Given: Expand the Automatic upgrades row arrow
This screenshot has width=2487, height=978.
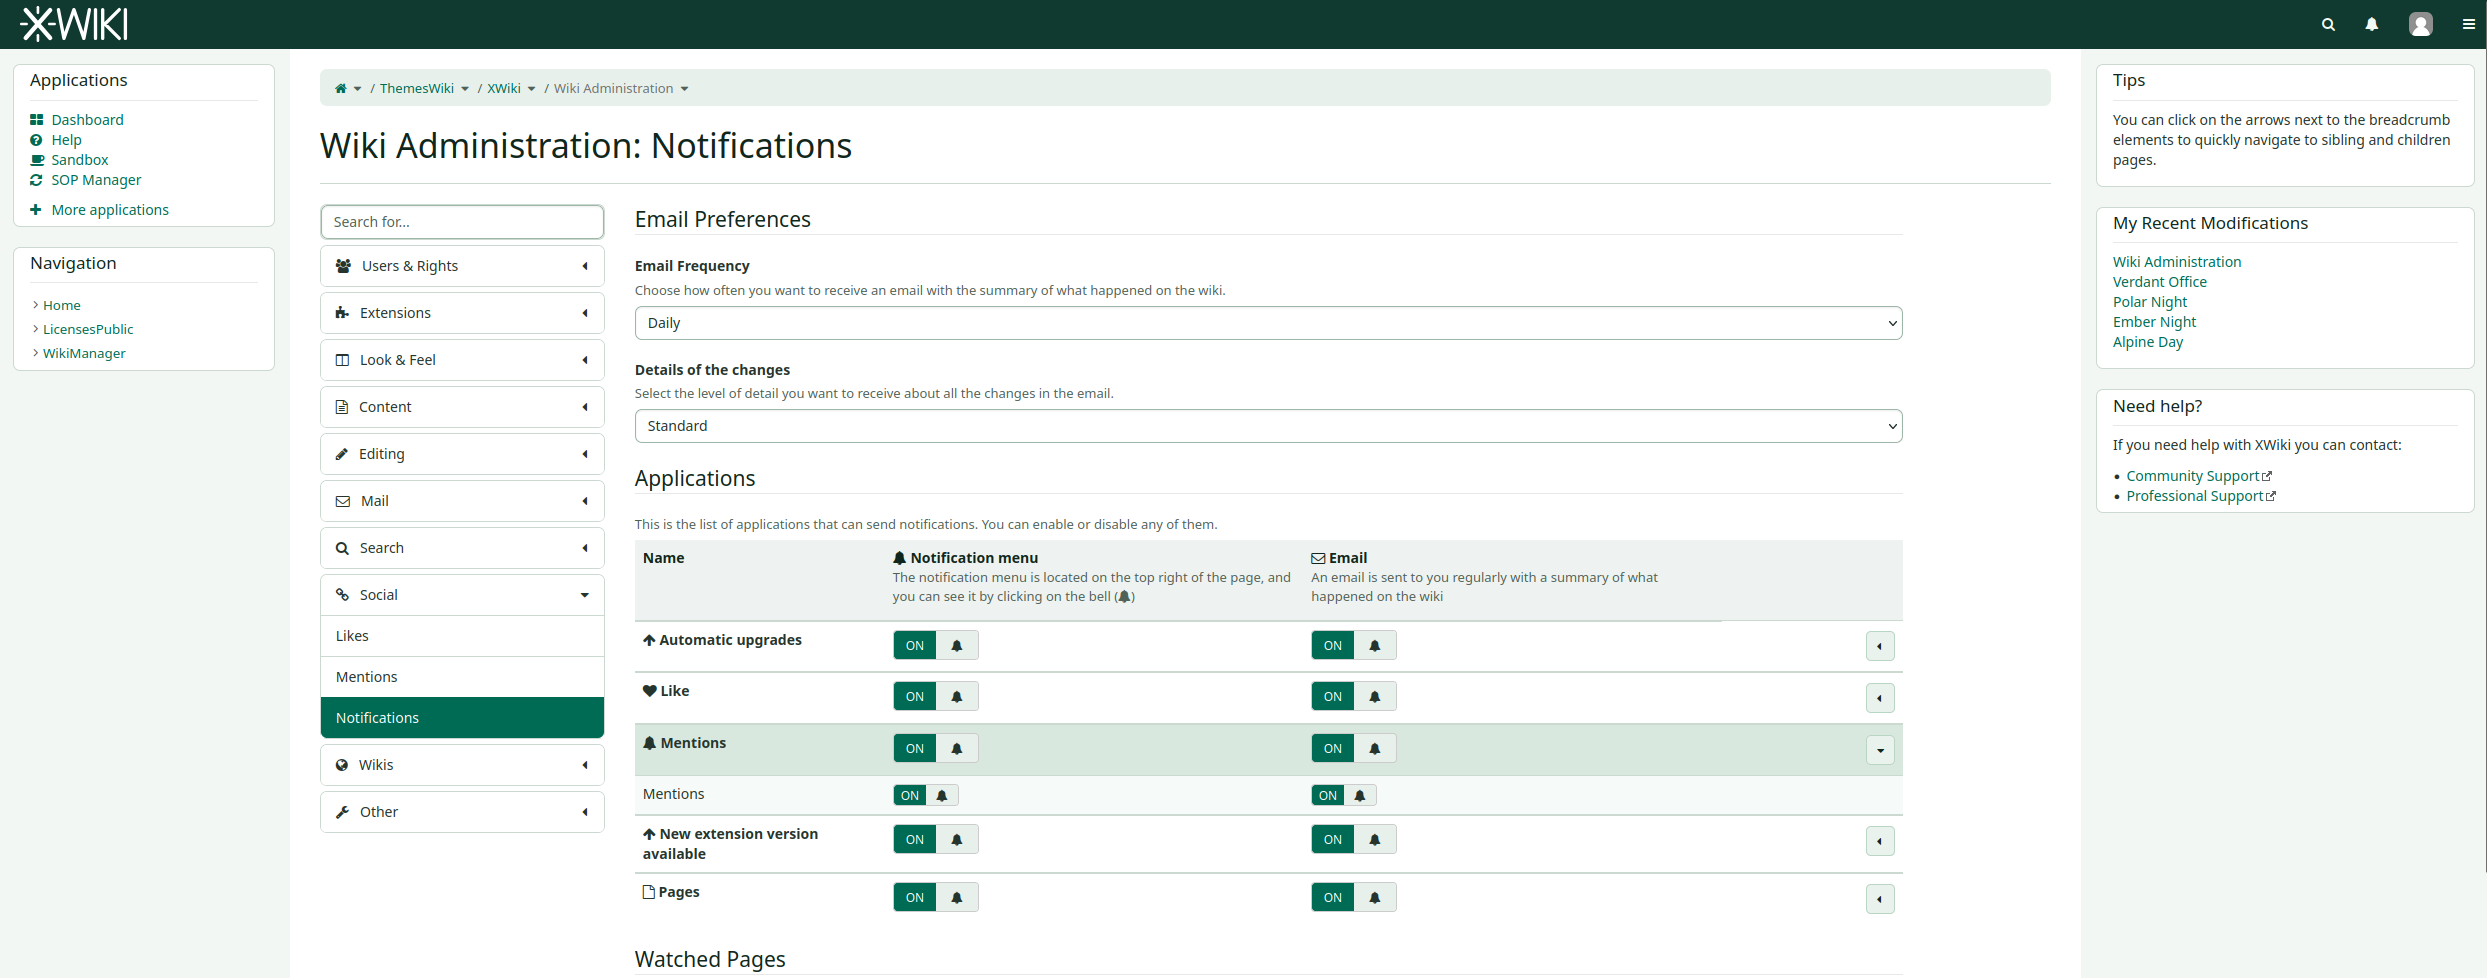Looking at the screenshot, I should click(1880, 646).
